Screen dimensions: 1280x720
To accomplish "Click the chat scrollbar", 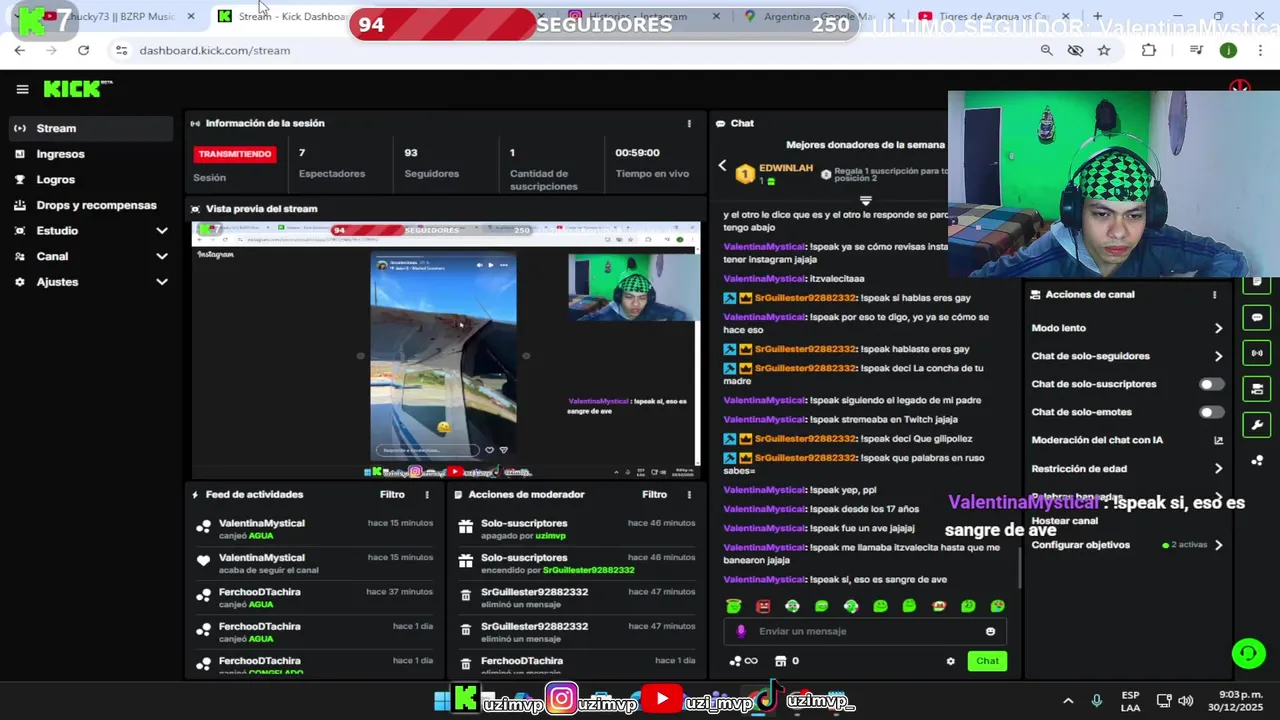I will pos(1019,567).
